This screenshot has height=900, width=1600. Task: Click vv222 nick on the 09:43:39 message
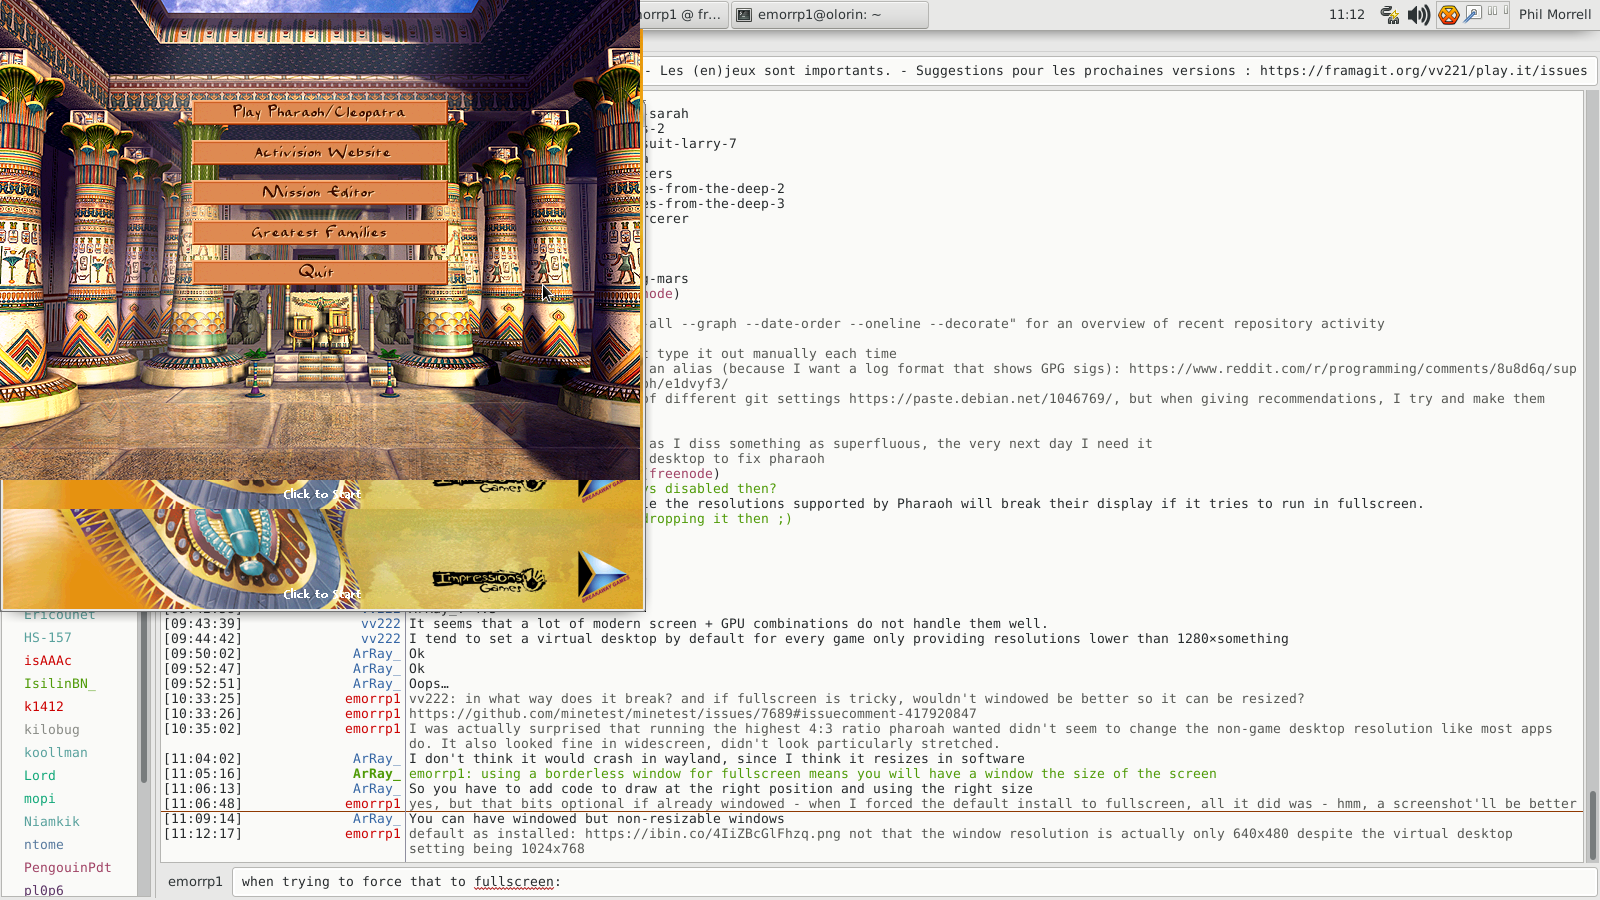(x=381, y=624)
